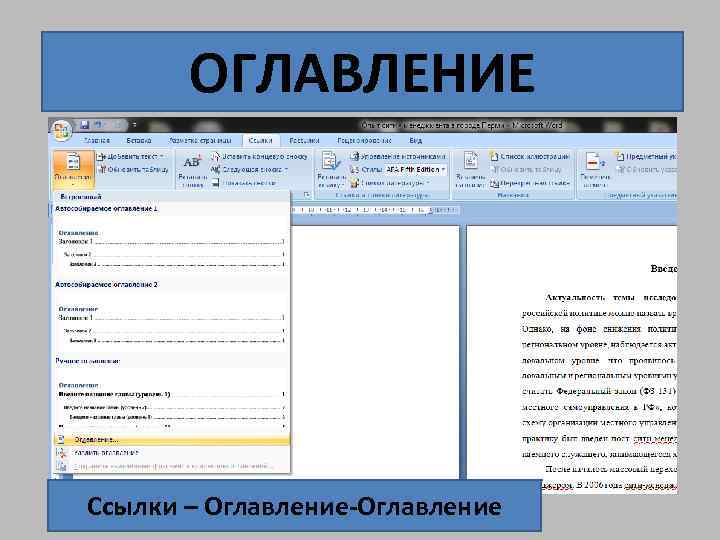Open the Рассылки ribbon tab

click(304, 141)
